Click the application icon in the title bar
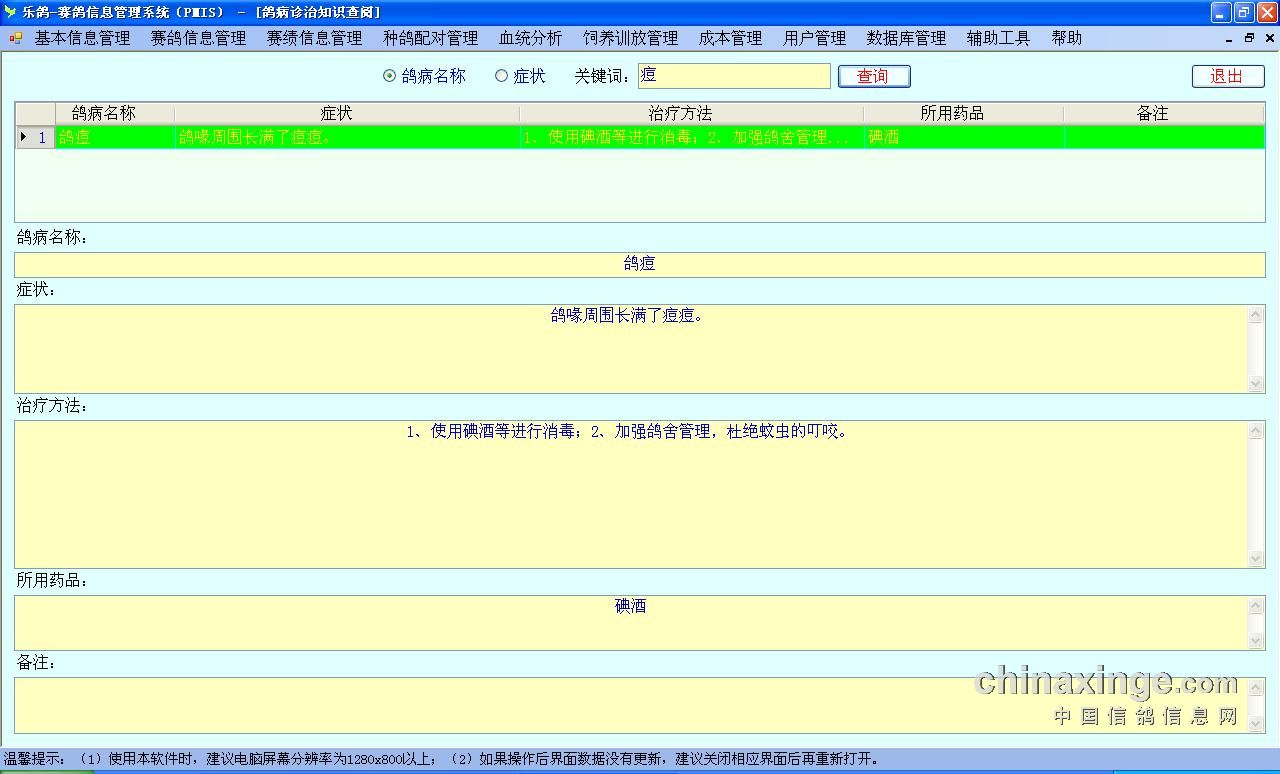Image resolution: width=1280 pixels, height=774 pixels. click(x=10, y=12)
